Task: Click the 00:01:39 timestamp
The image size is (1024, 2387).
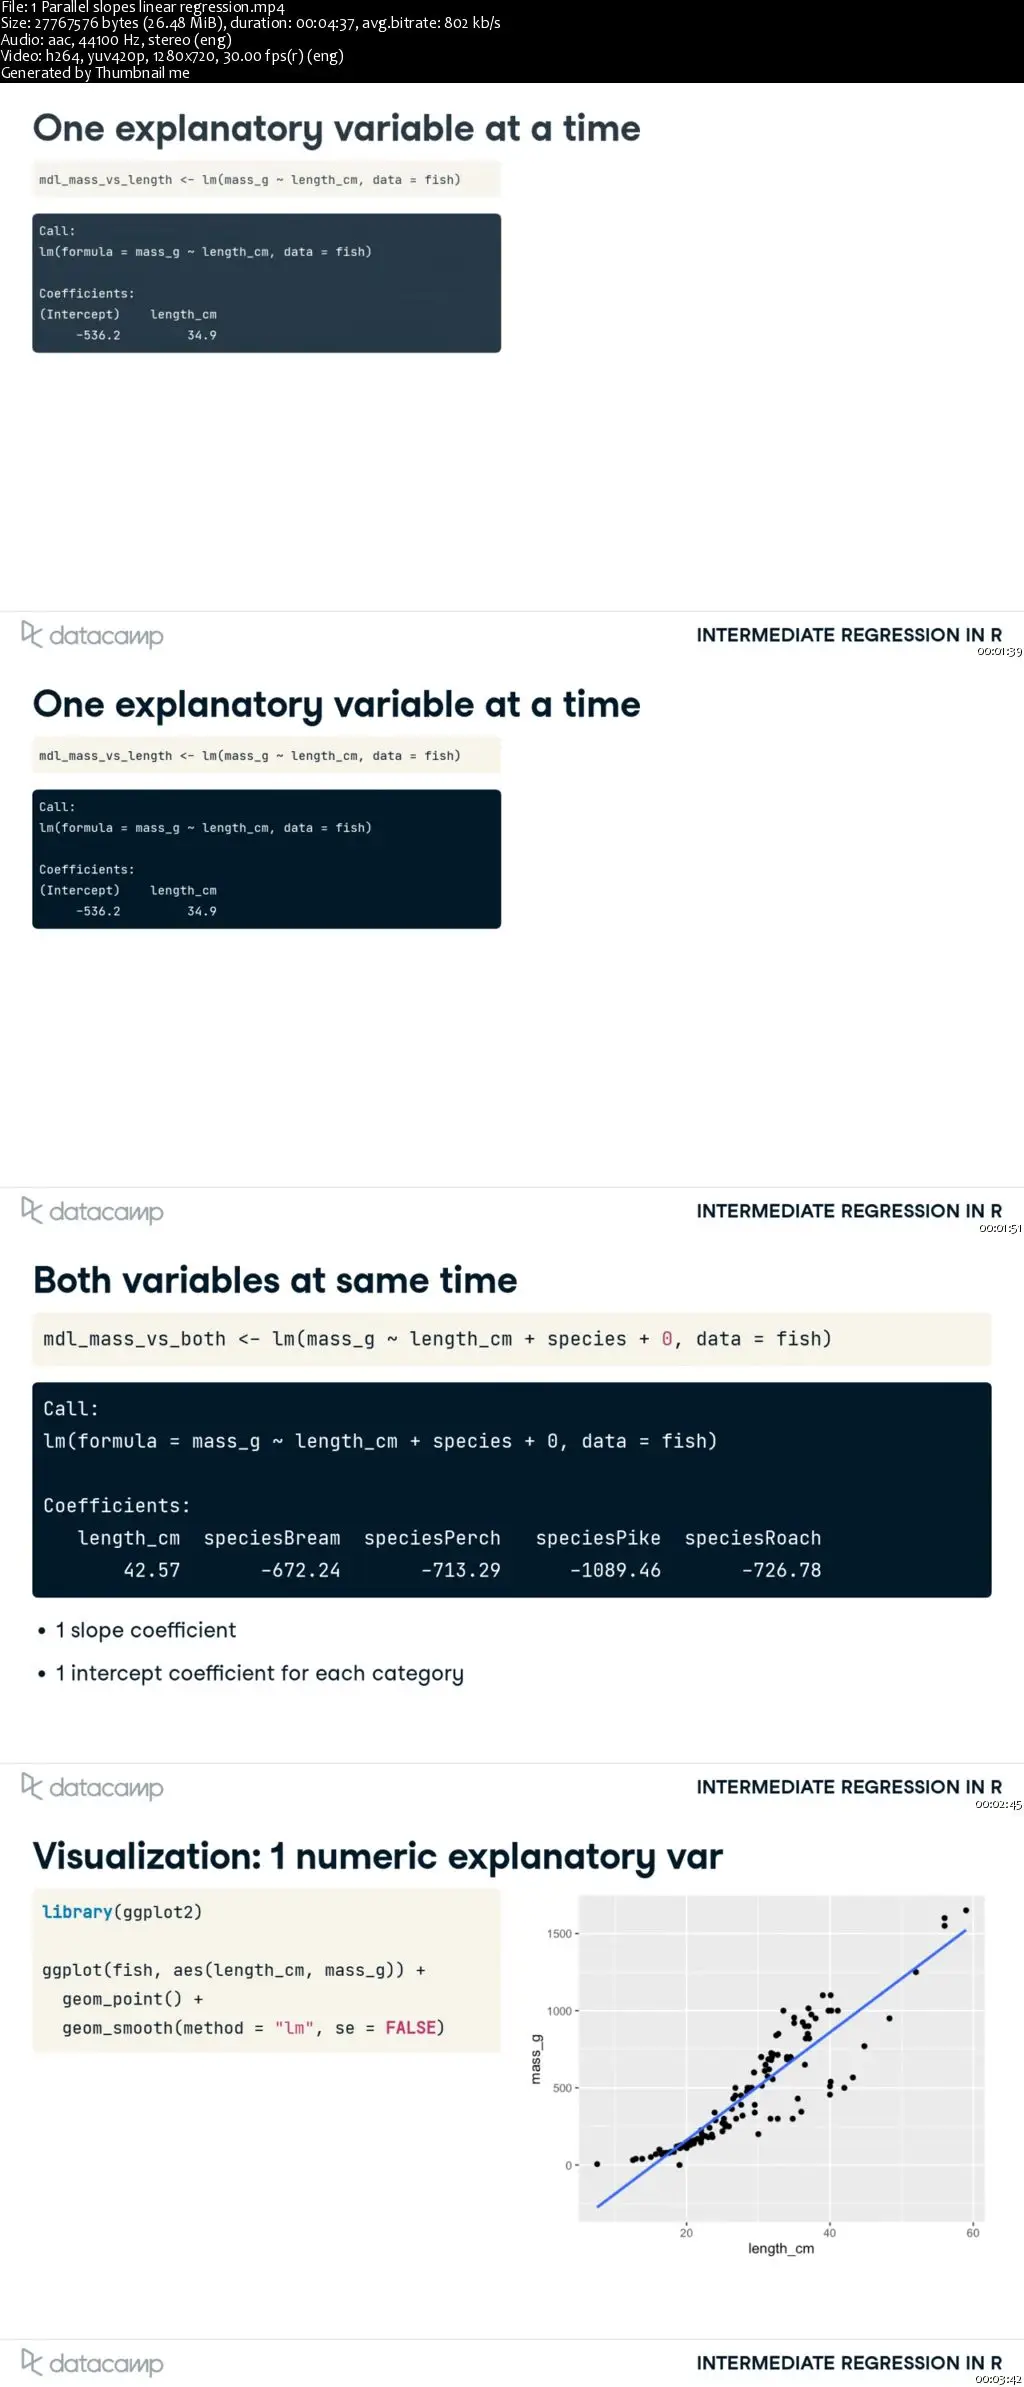Action: pos(999,652)
